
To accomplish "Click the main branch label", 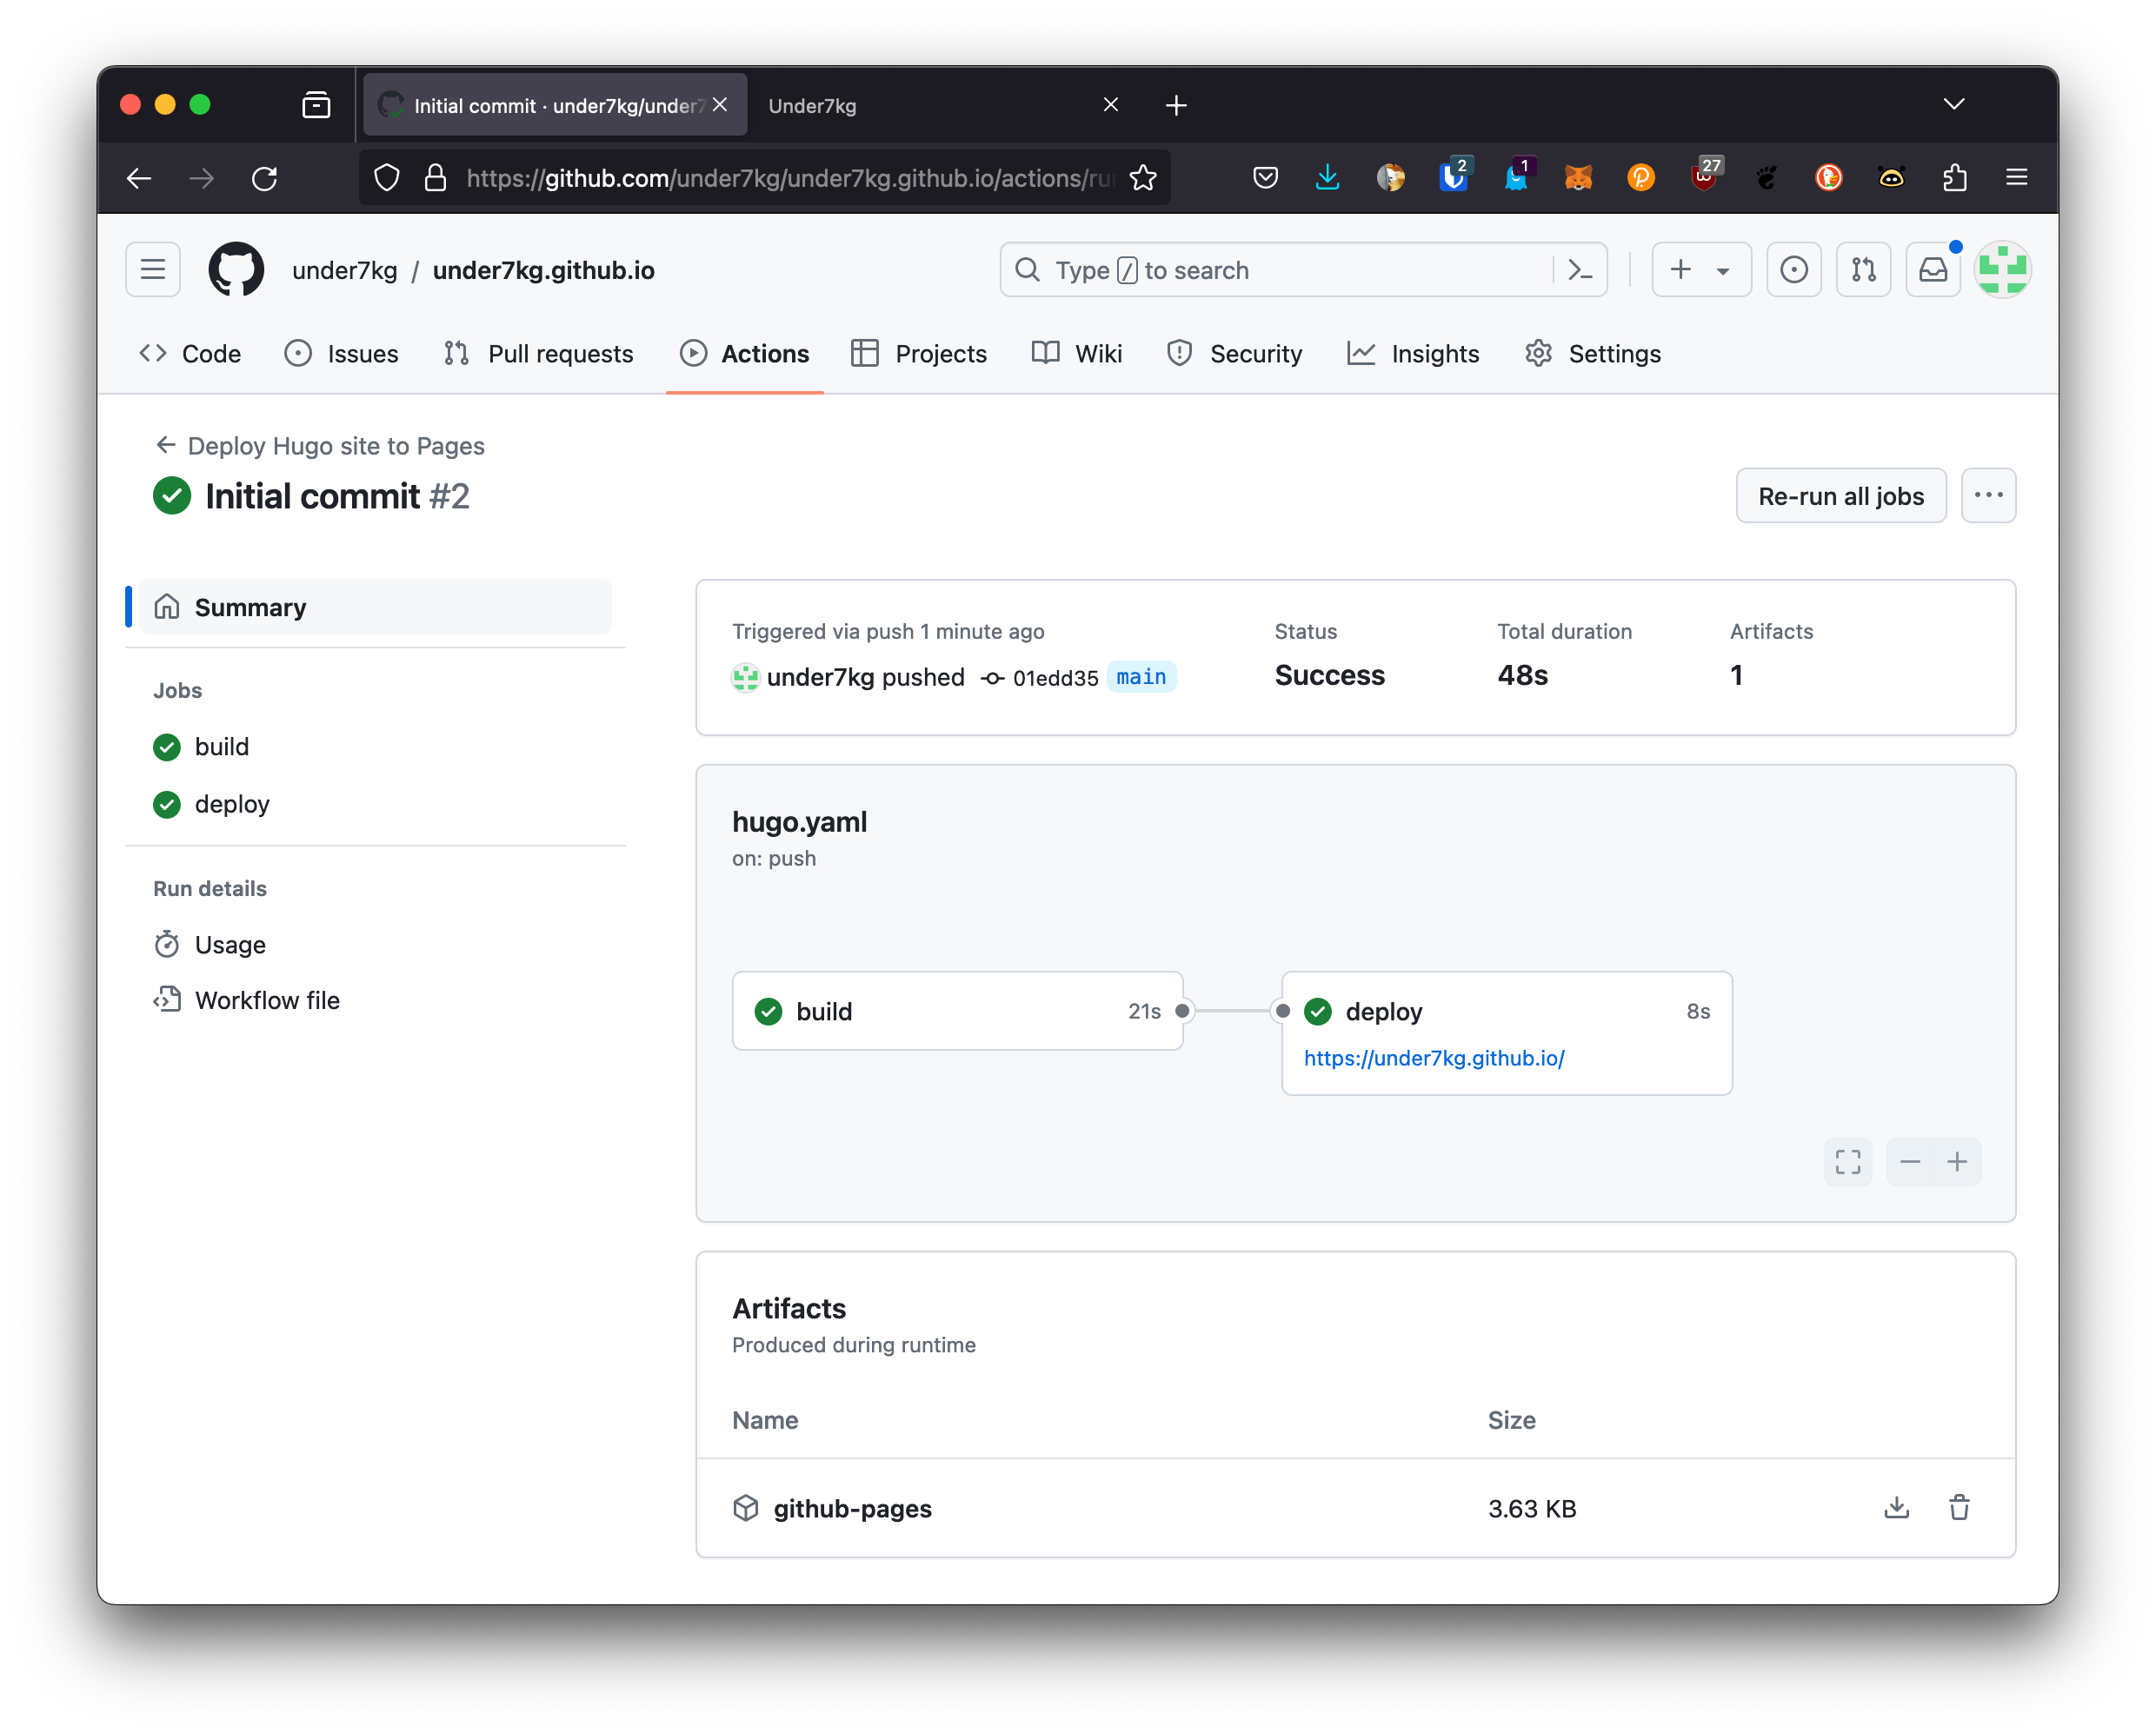I will pyautogui.click(x=1141, y=677).
